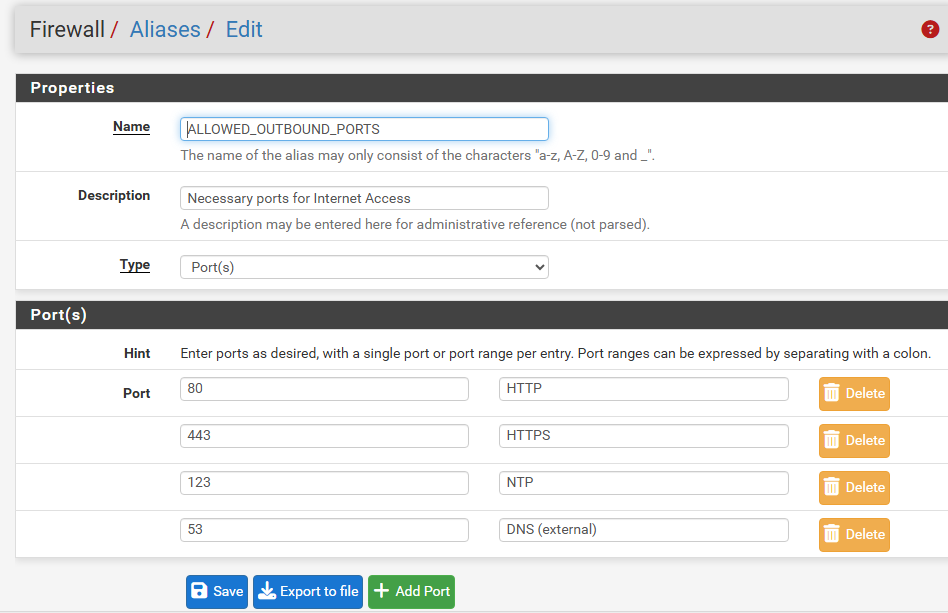Delete the NTP port 123 entry
The width and height of the screenshot is (948, 613).
[x=854, y=488]
